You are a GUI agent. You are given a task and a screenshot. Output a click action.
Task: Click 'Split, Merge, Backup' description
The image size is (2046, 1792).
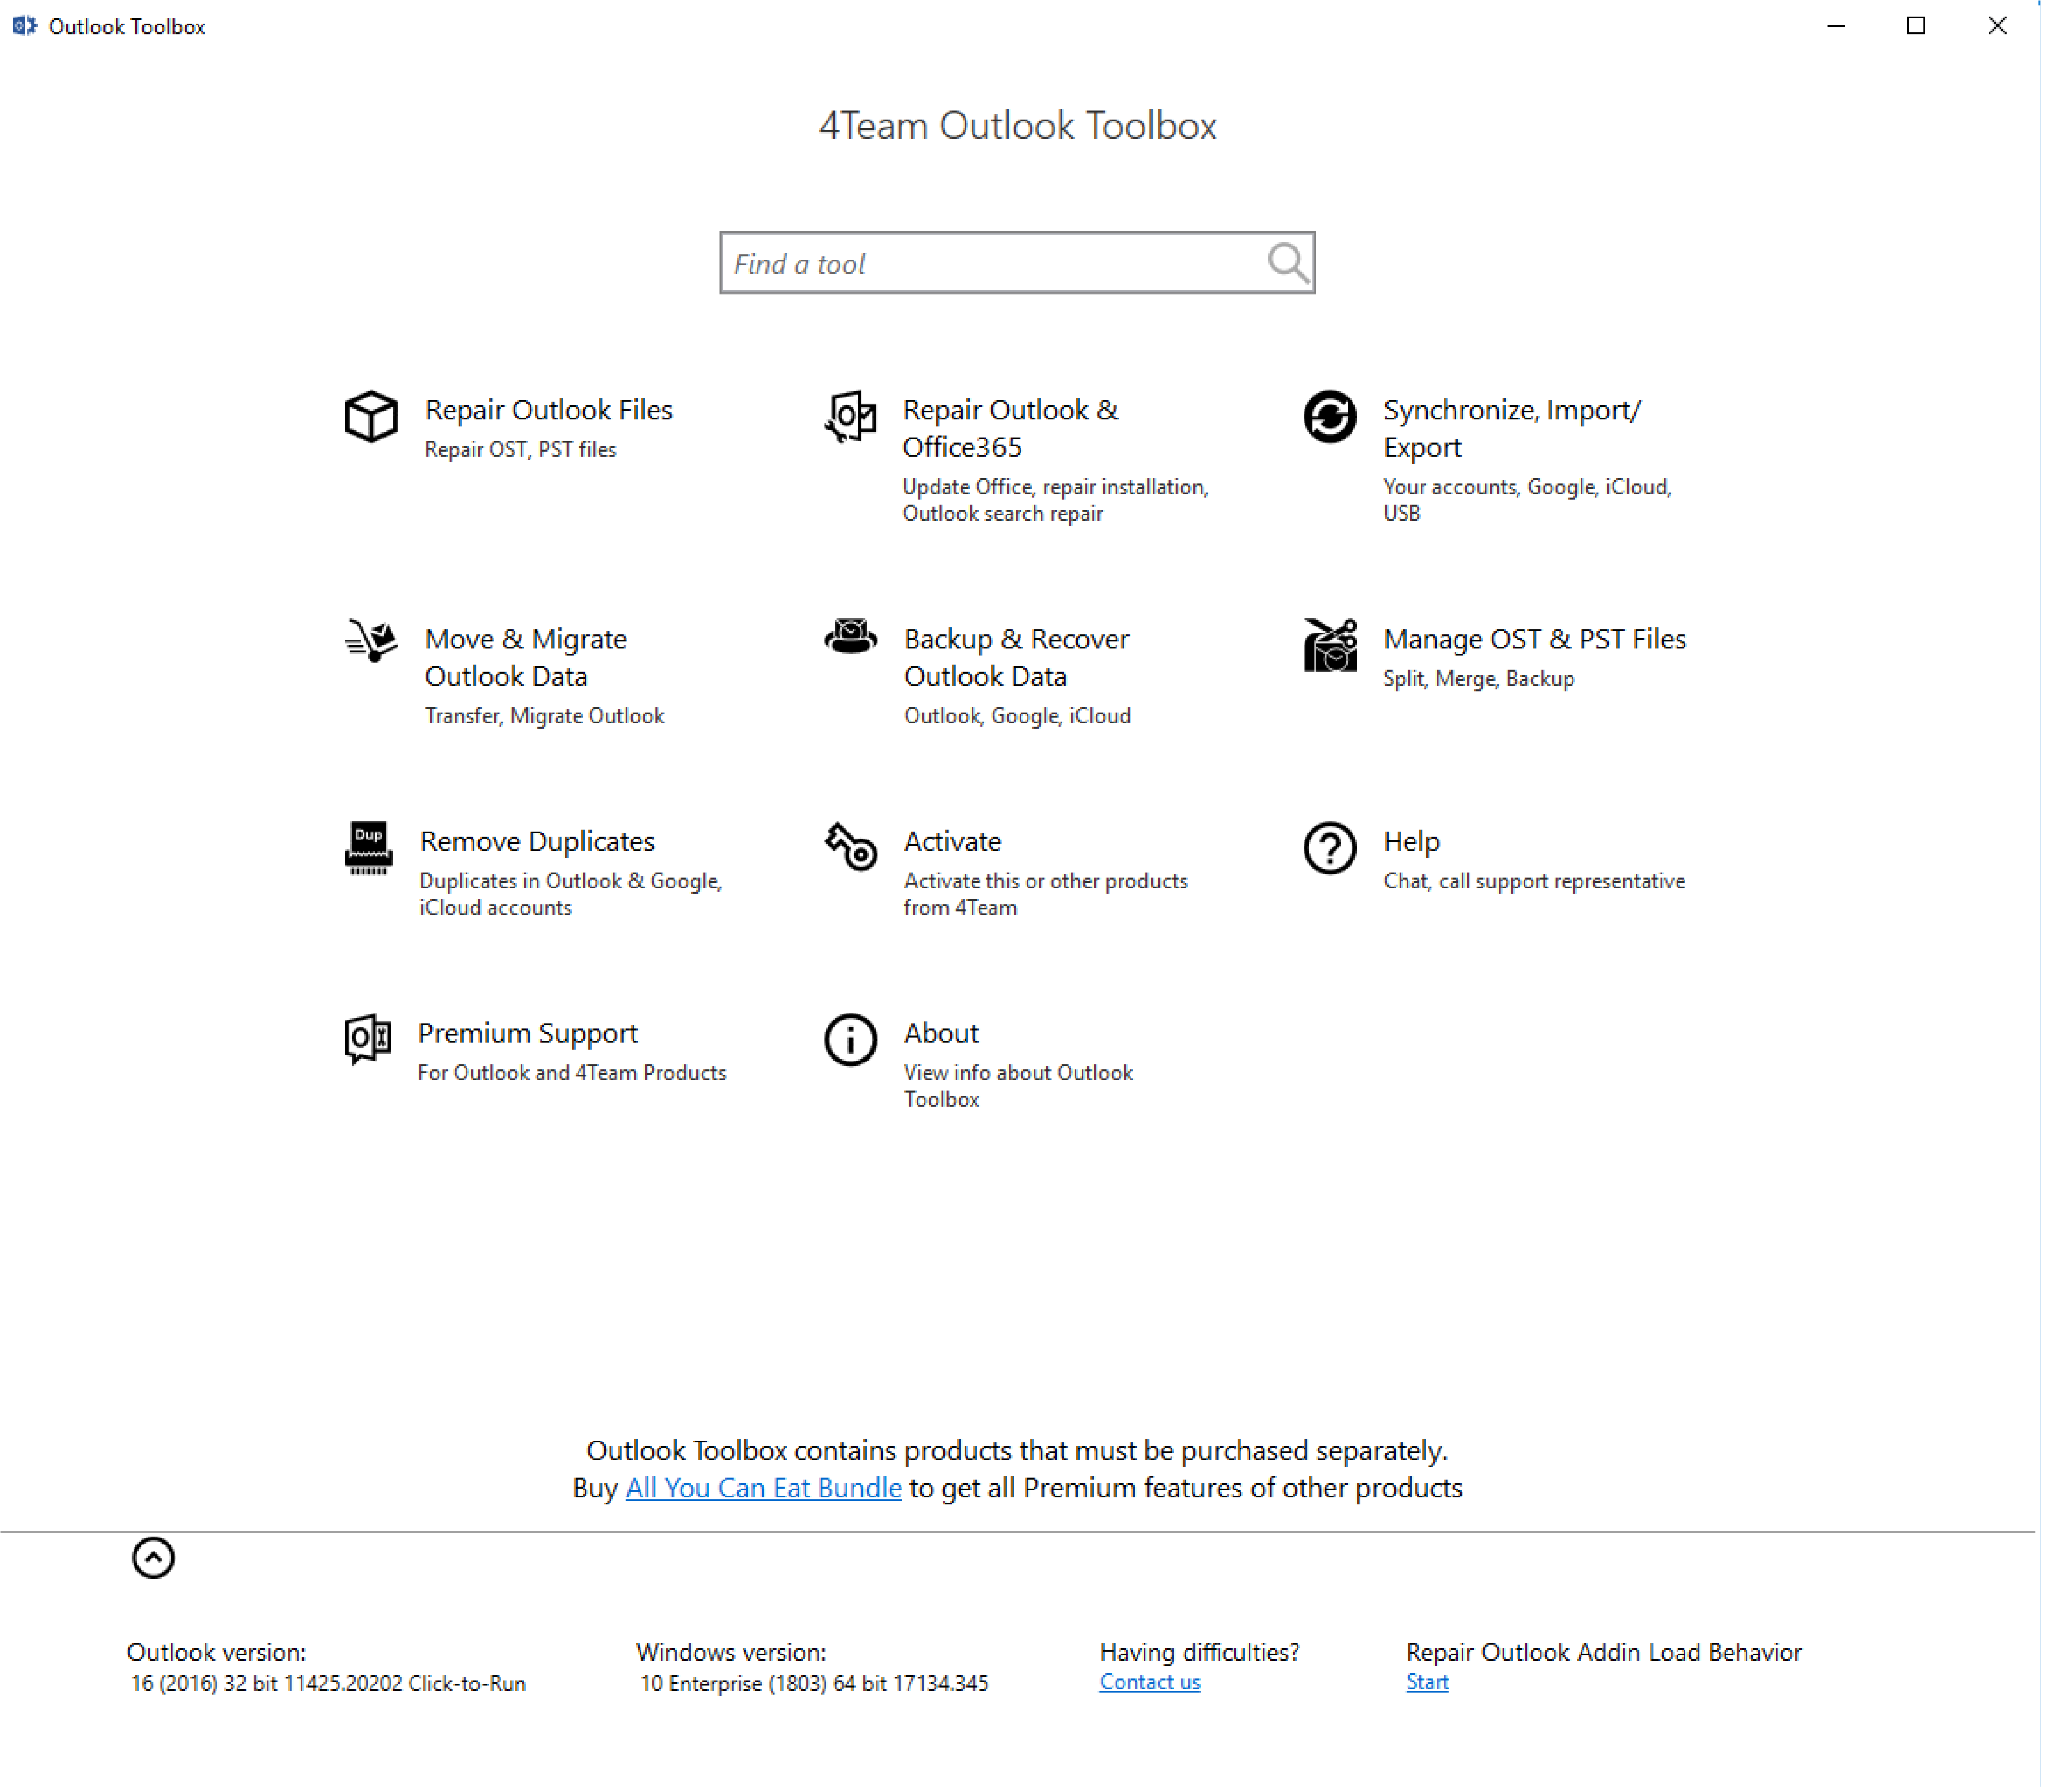pyautogui.click(x=1478, y=679)
